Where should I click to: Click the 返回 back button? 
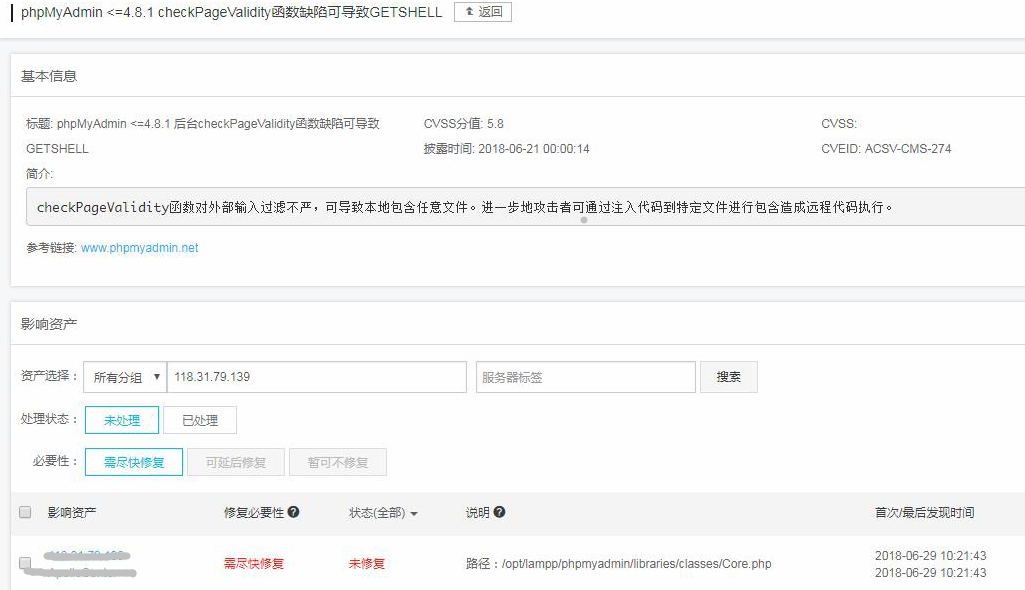482,12
